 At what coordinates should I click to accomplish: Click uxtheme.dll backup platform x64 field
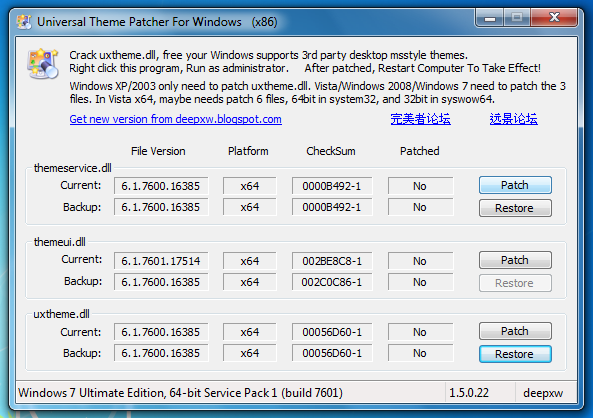coord(250,353)
